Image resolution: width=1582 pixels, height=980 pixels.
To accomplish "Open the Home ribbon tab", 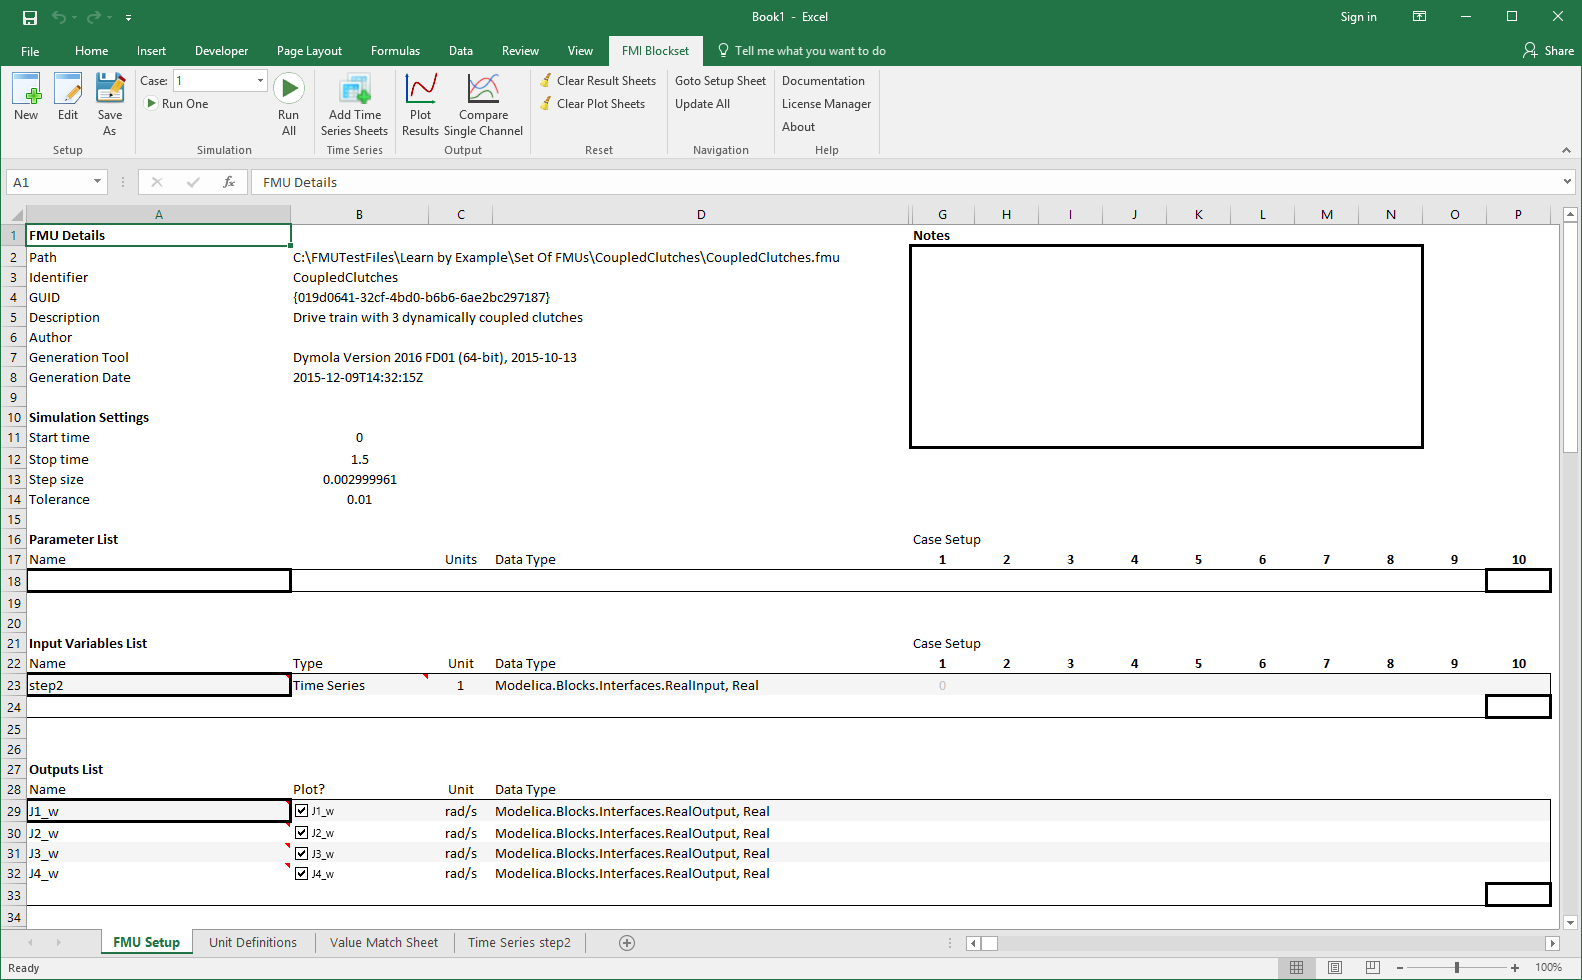I will click(91, 51).
